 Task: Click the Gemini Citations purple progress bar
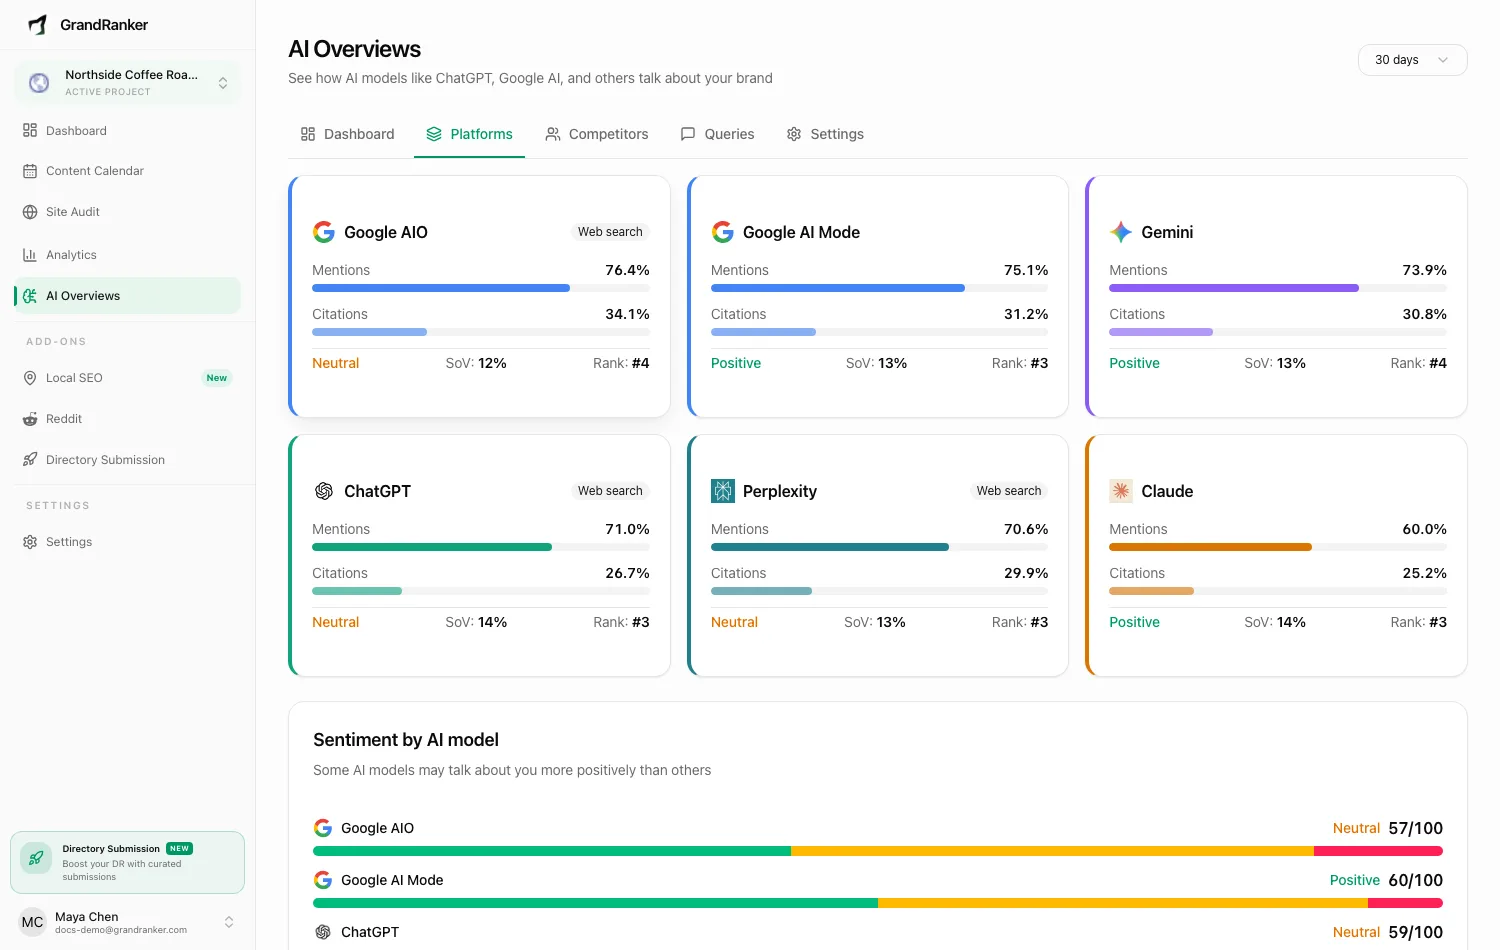point(1278,332)
